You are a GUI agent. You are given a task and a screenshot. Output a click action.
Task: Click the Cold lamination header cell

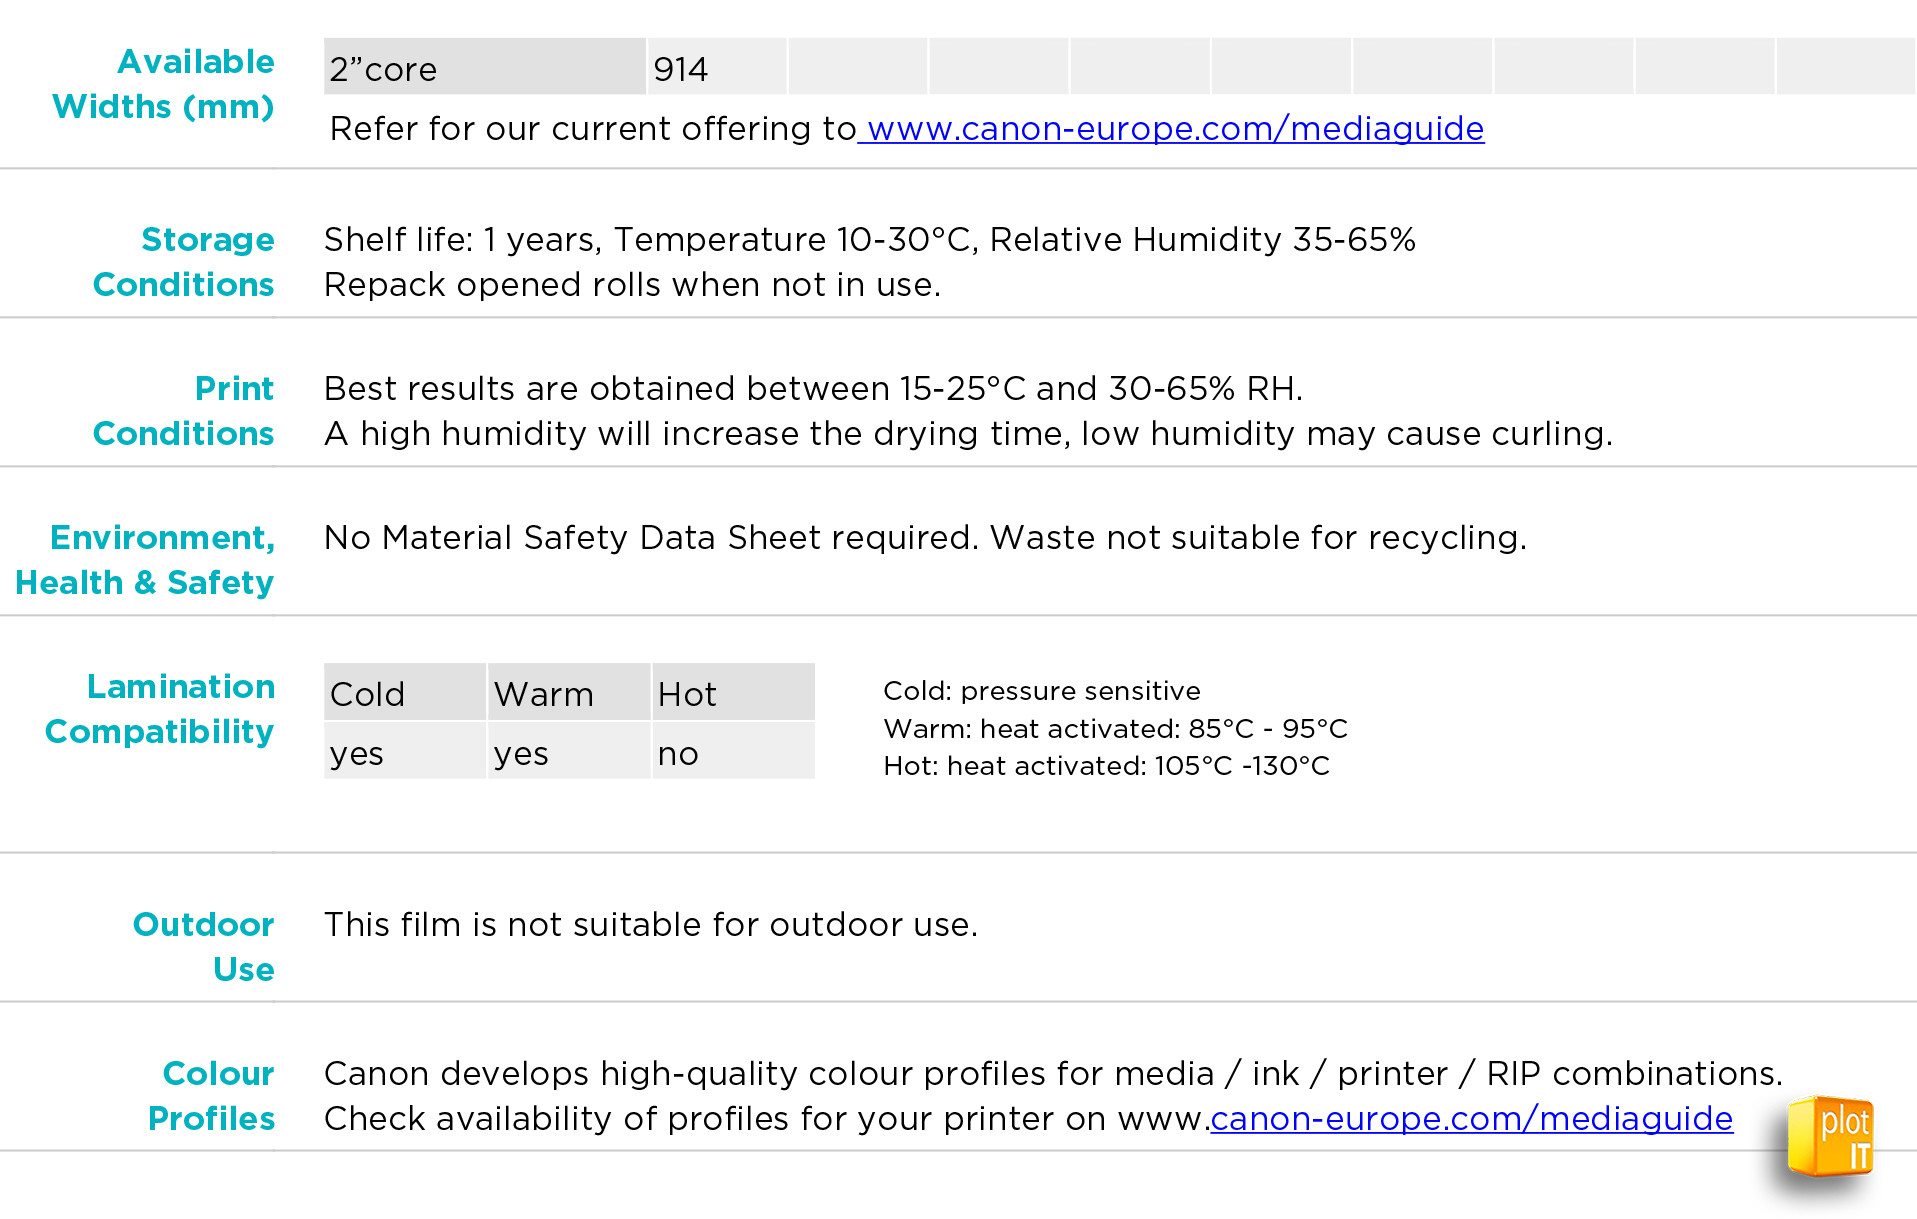pos(405,692)
